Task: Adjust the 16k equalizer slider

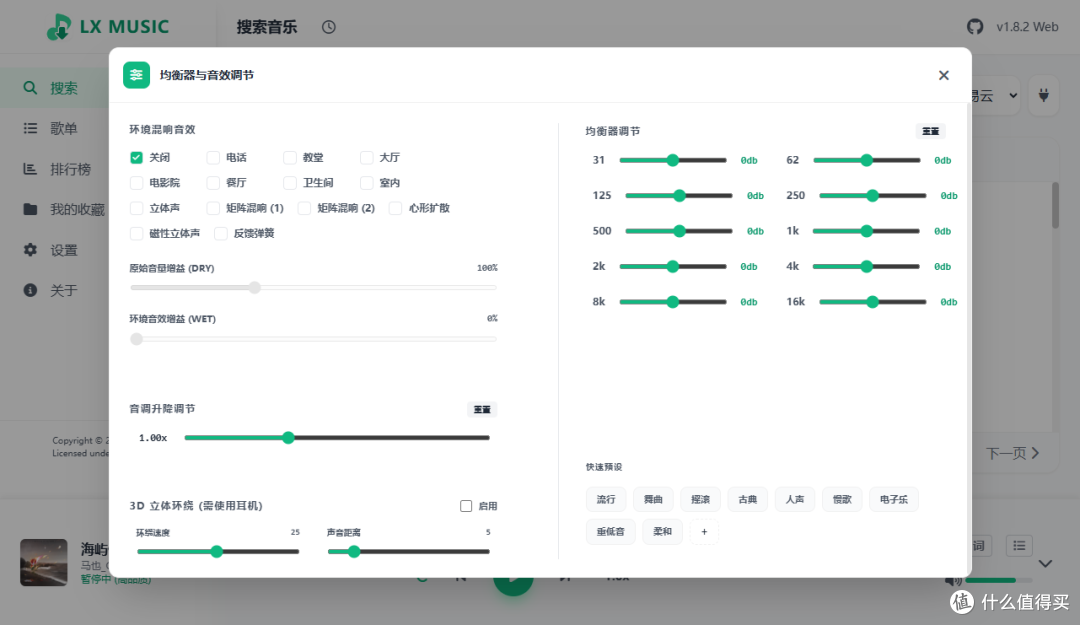Action: pyautogui.click(x=873, y=302)
